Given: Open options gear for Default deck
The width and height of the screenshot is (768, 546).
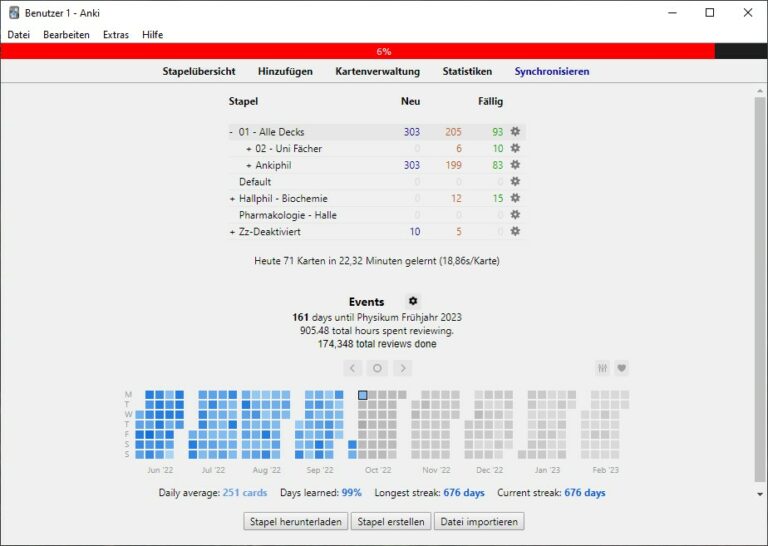Looking at the screenshot, I should click(x=515, y=181).
